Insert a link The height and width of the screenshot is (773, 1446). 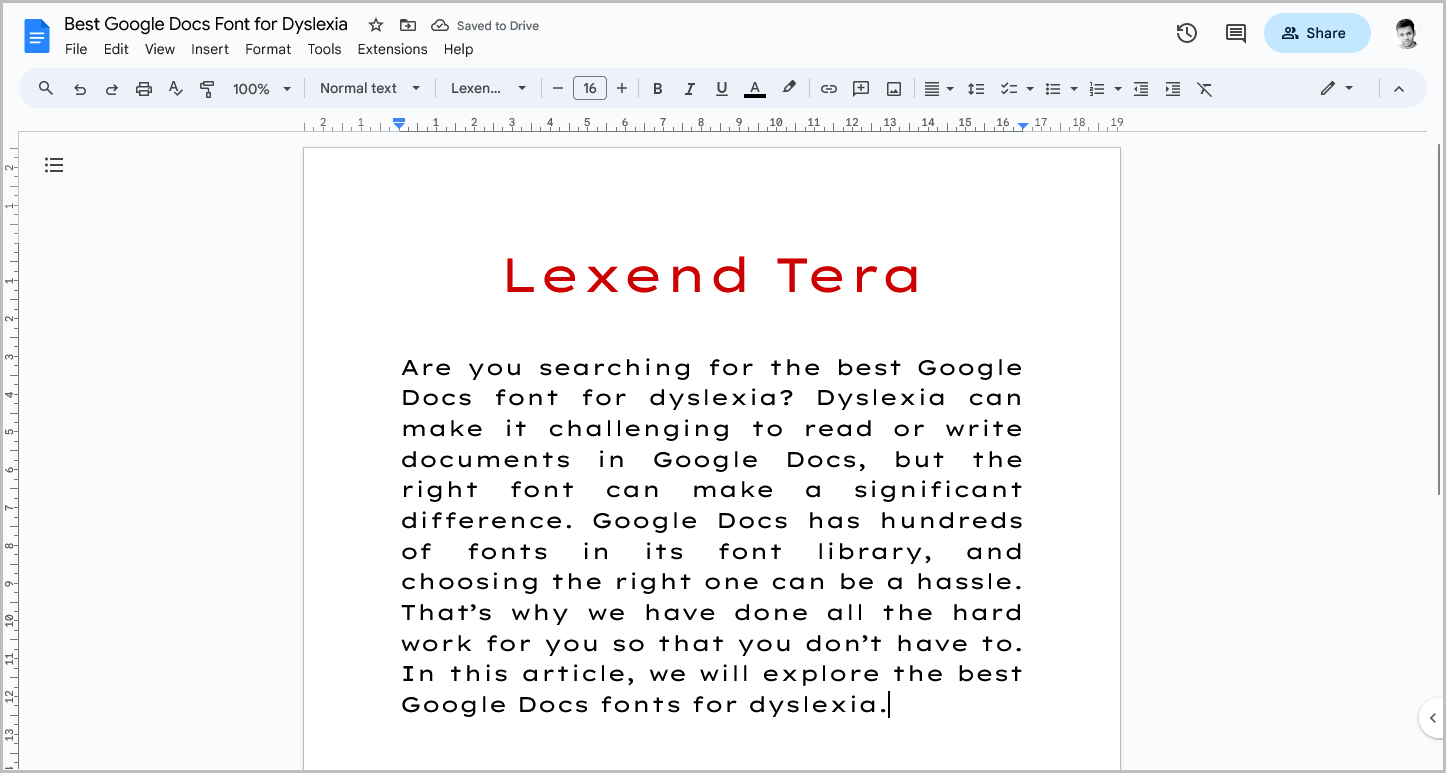pyautogui.click(x=829, y=89)
